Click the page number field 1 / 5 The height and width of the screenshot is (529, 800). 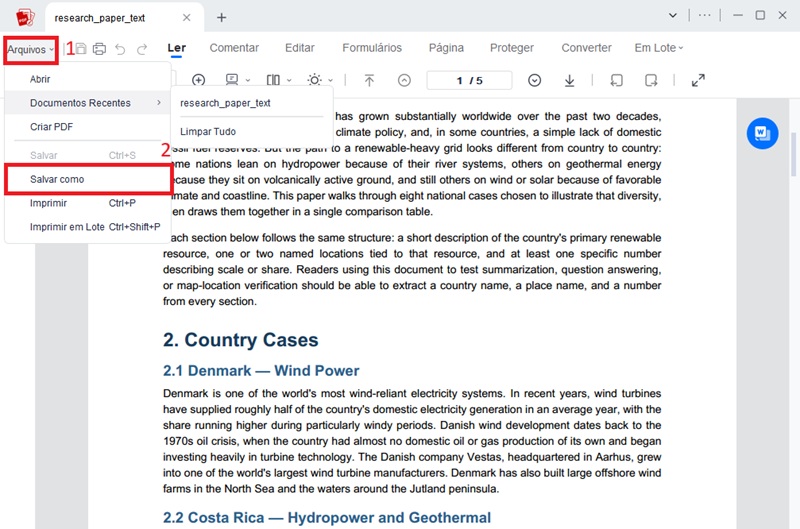click(x=469, y=81)
